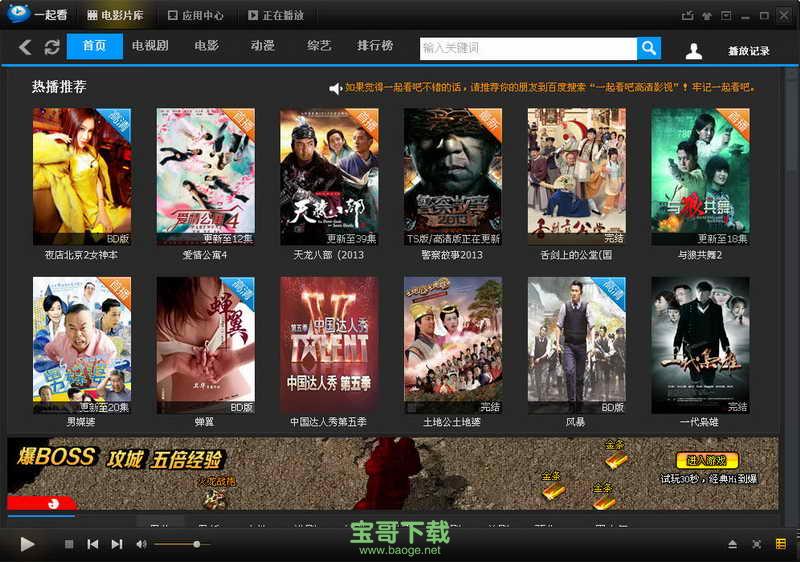Stop playback with the stop button
This screenshot has width=800, height=562.
click(x=69, y=544)
